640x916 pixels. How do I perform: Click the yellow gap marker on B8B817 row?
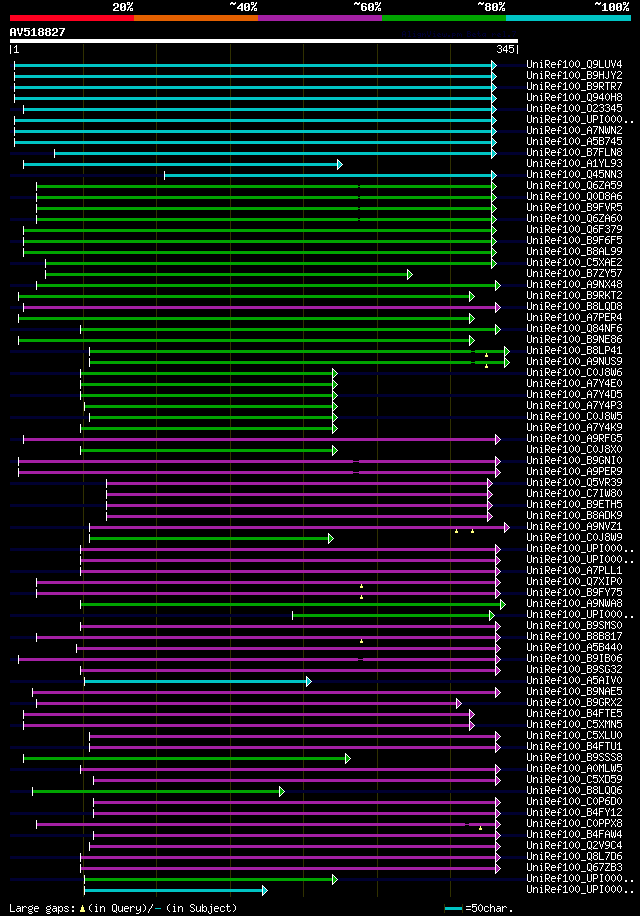click(361, 641)
